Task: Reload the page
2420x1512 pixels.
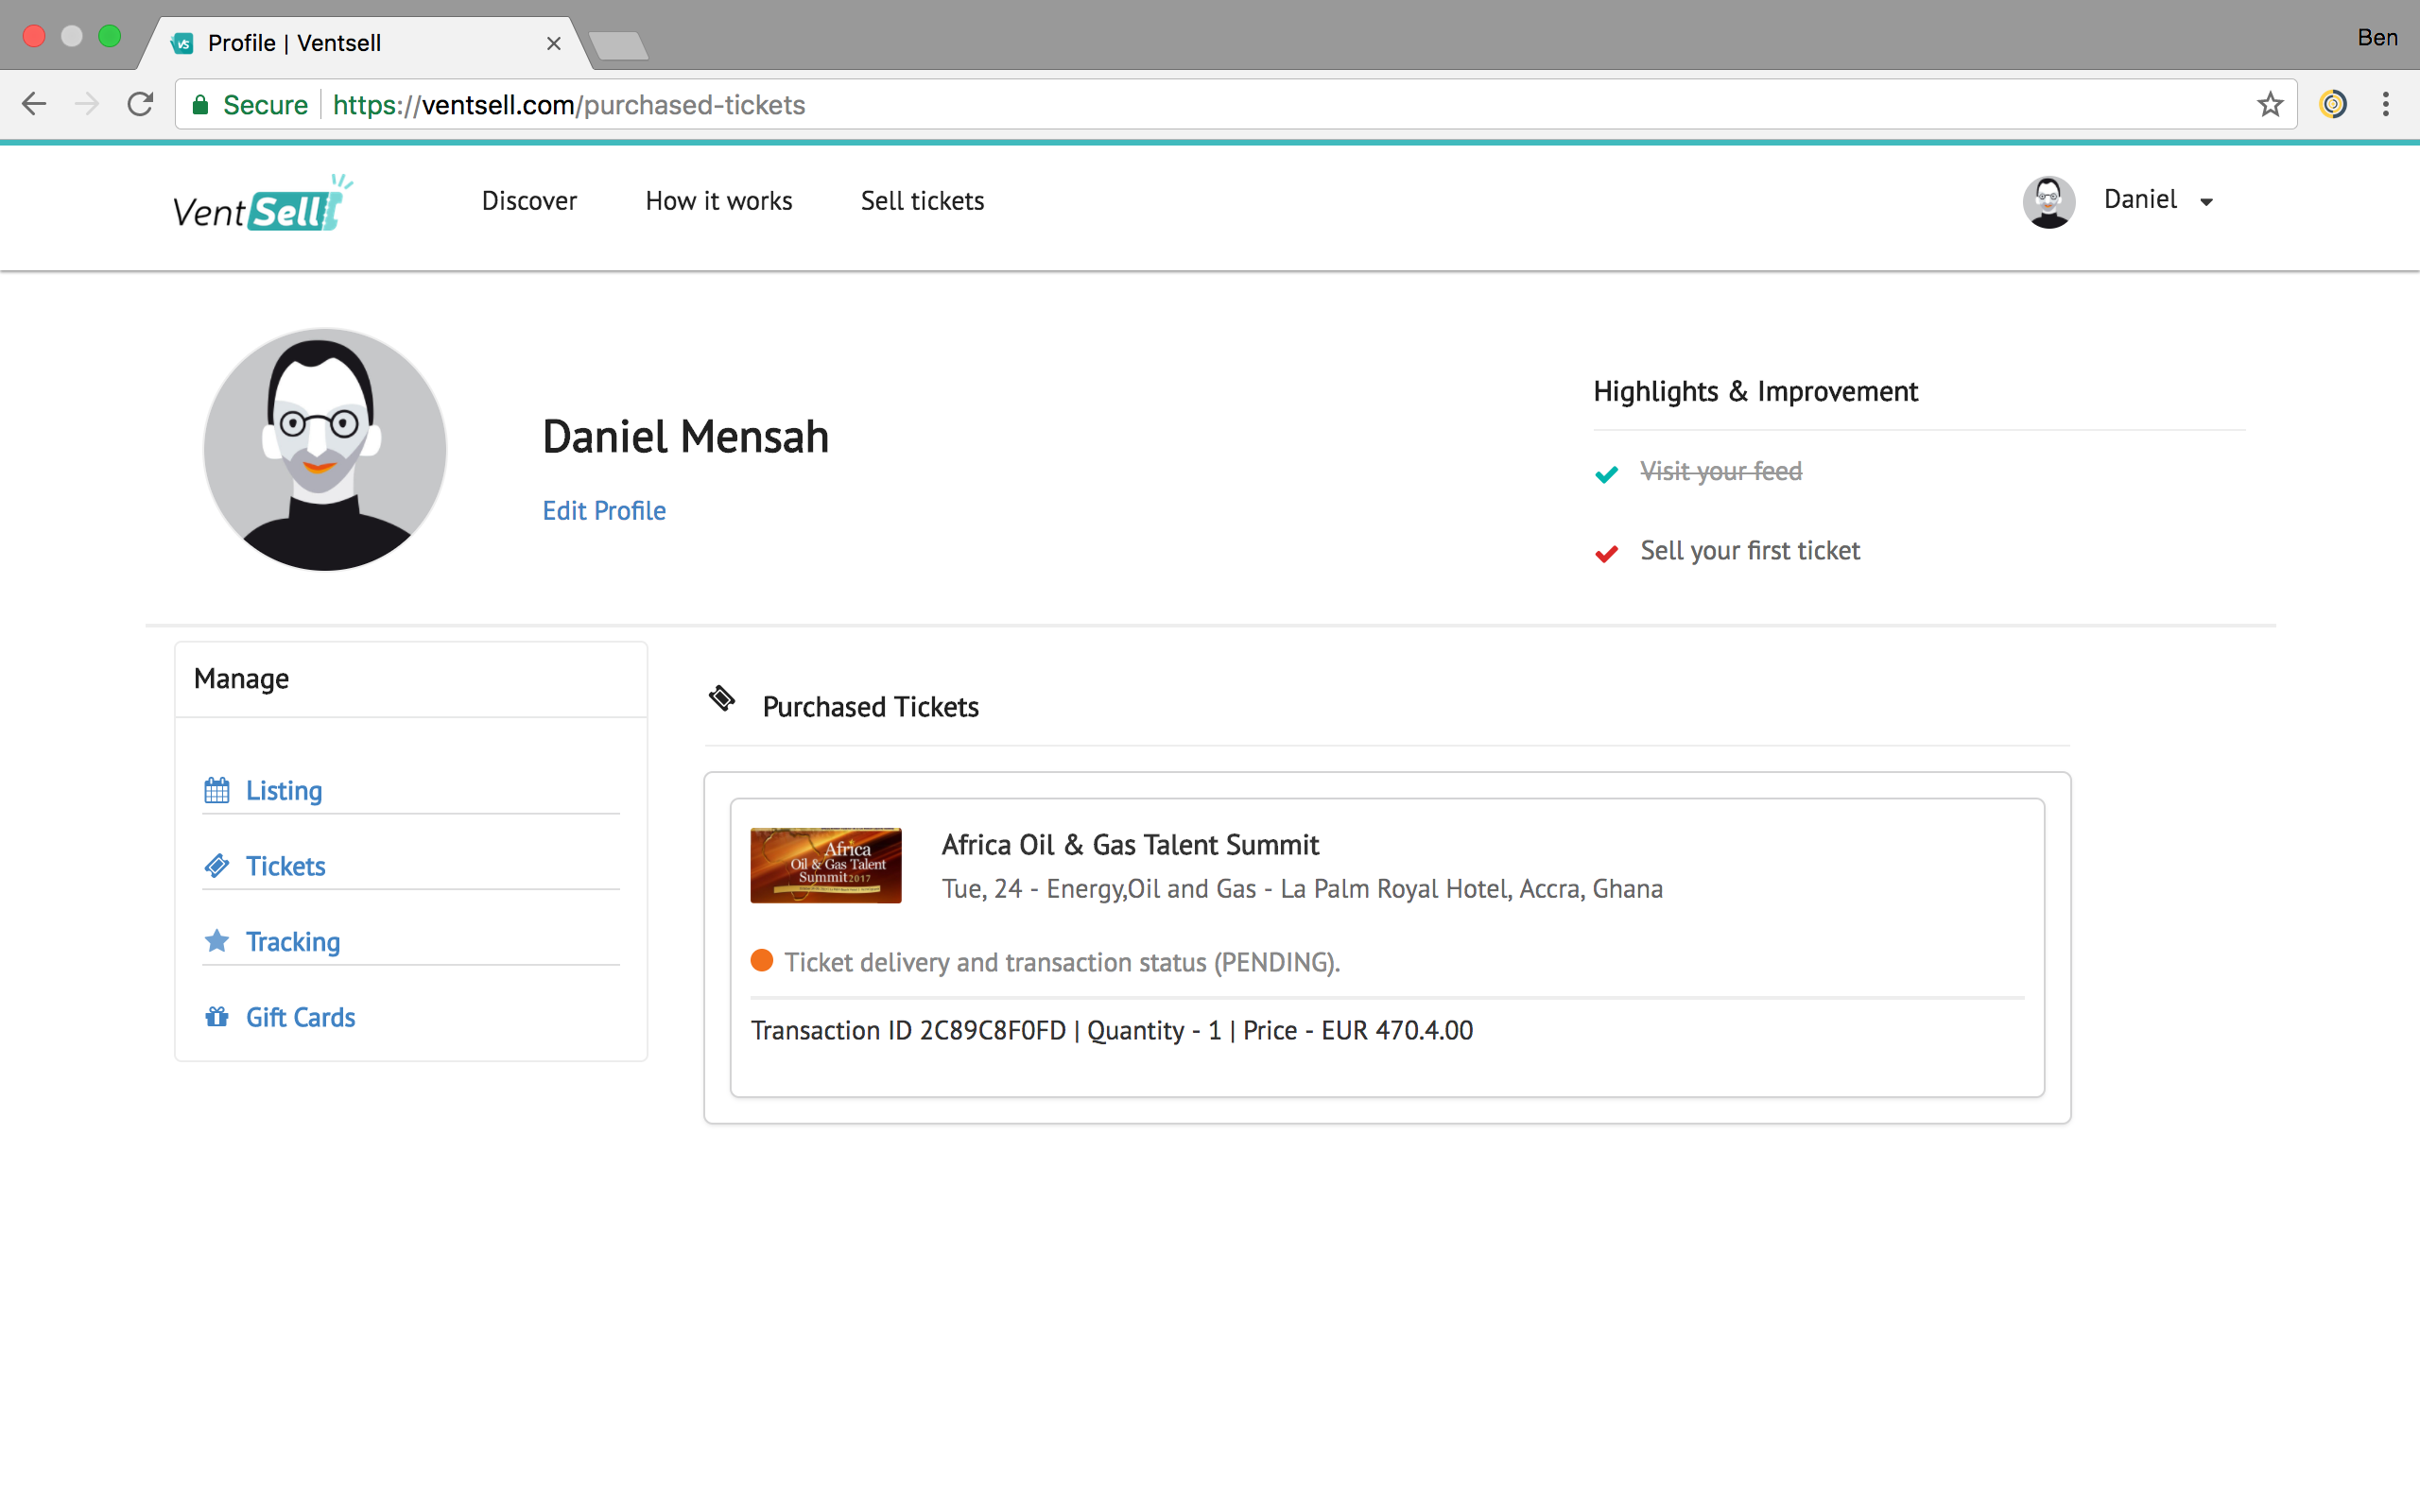Action: (x=140, y=104)
